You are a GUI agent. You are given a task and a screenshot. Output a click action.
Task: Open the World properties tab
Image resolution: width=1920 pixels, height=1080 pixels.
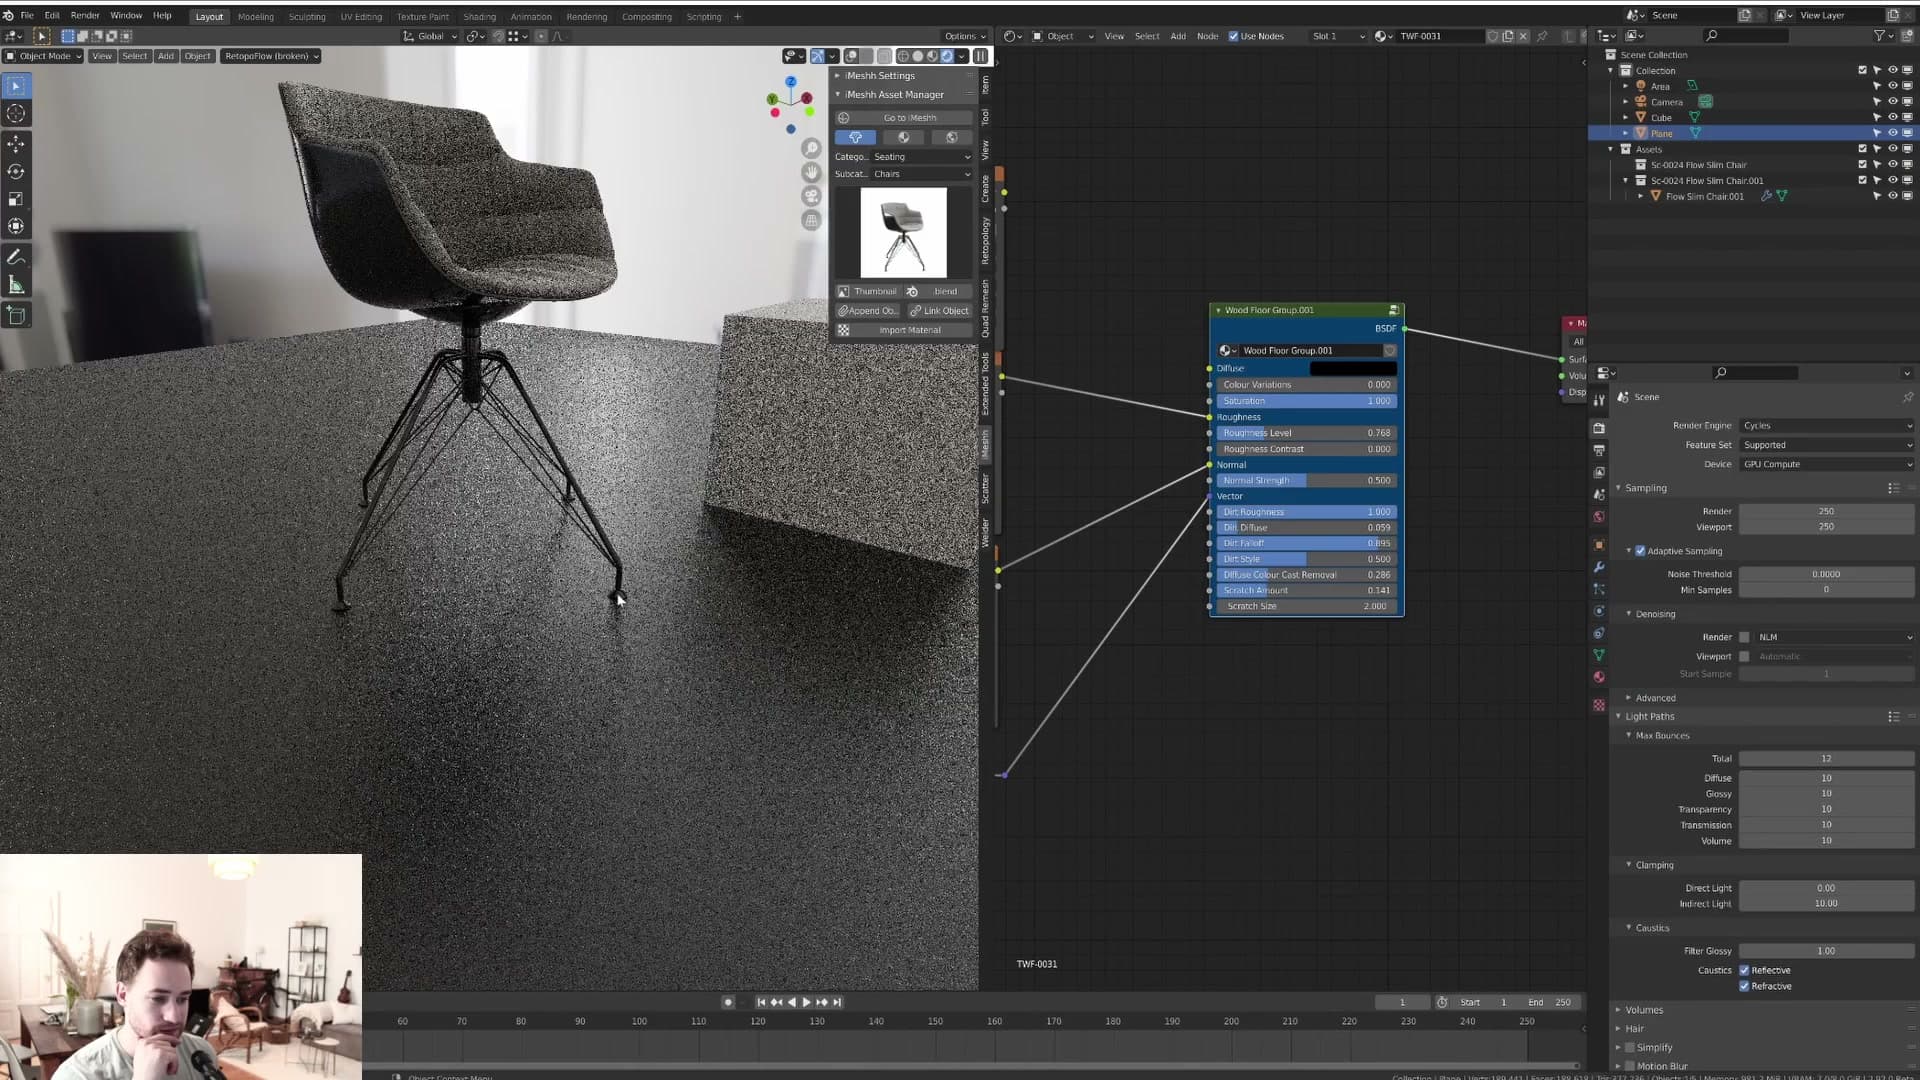coord(1599,517)
